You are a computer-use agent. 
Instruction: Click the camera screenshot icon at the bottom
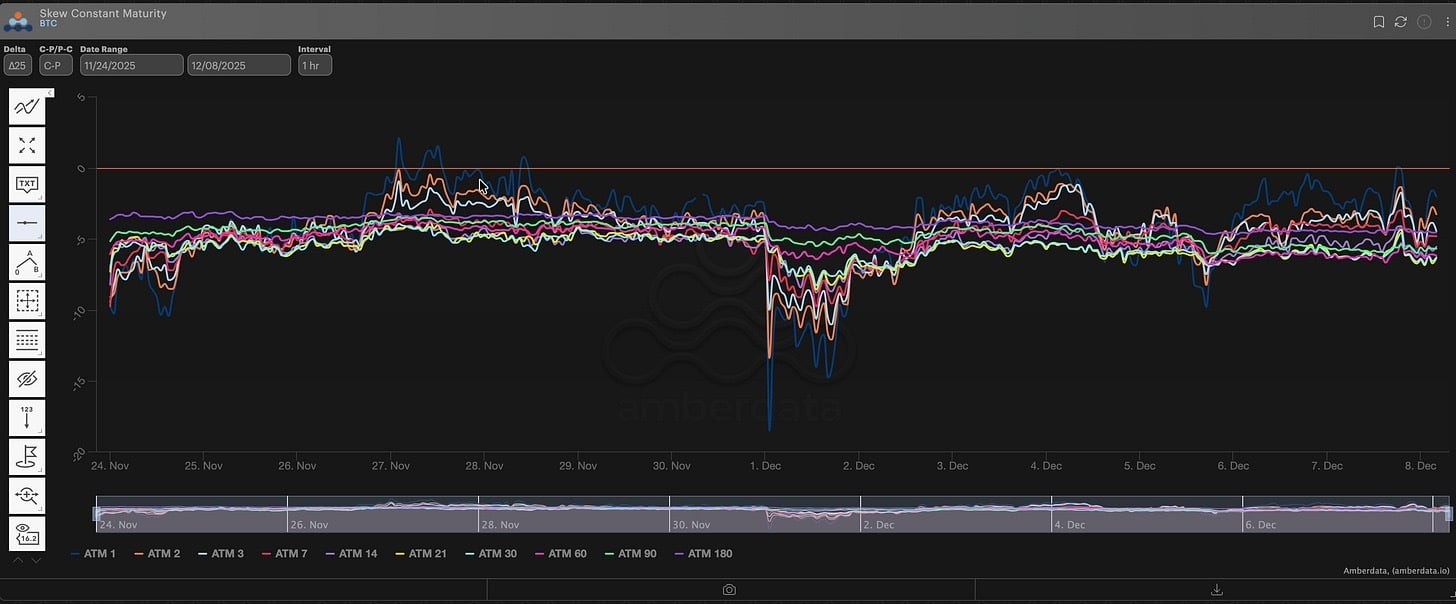728,590
